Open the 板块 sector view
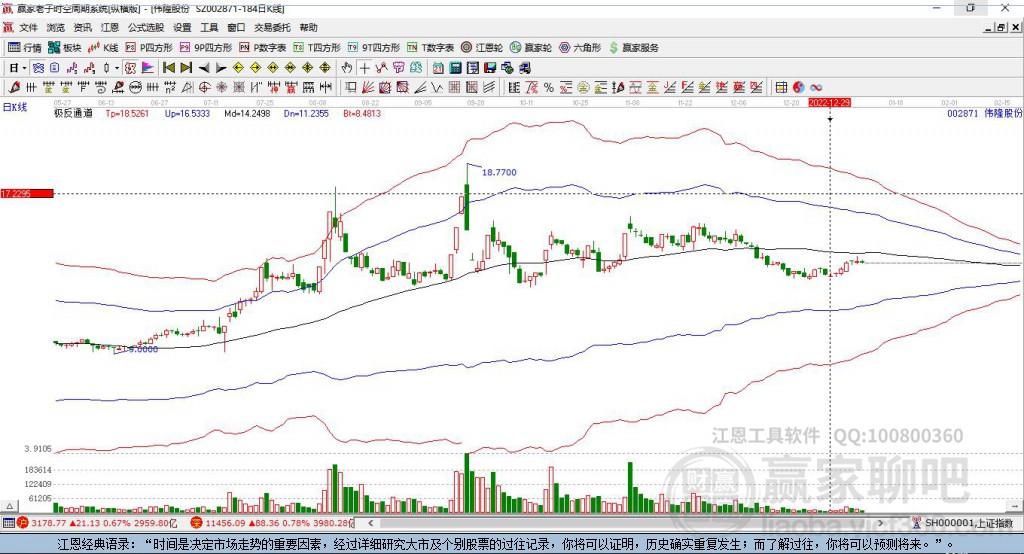 (64, 48)
